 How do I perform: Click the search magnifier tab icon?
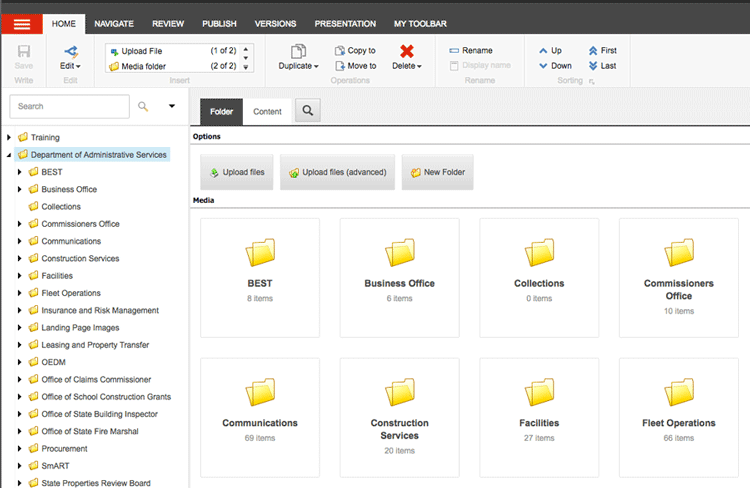point(307,111)
